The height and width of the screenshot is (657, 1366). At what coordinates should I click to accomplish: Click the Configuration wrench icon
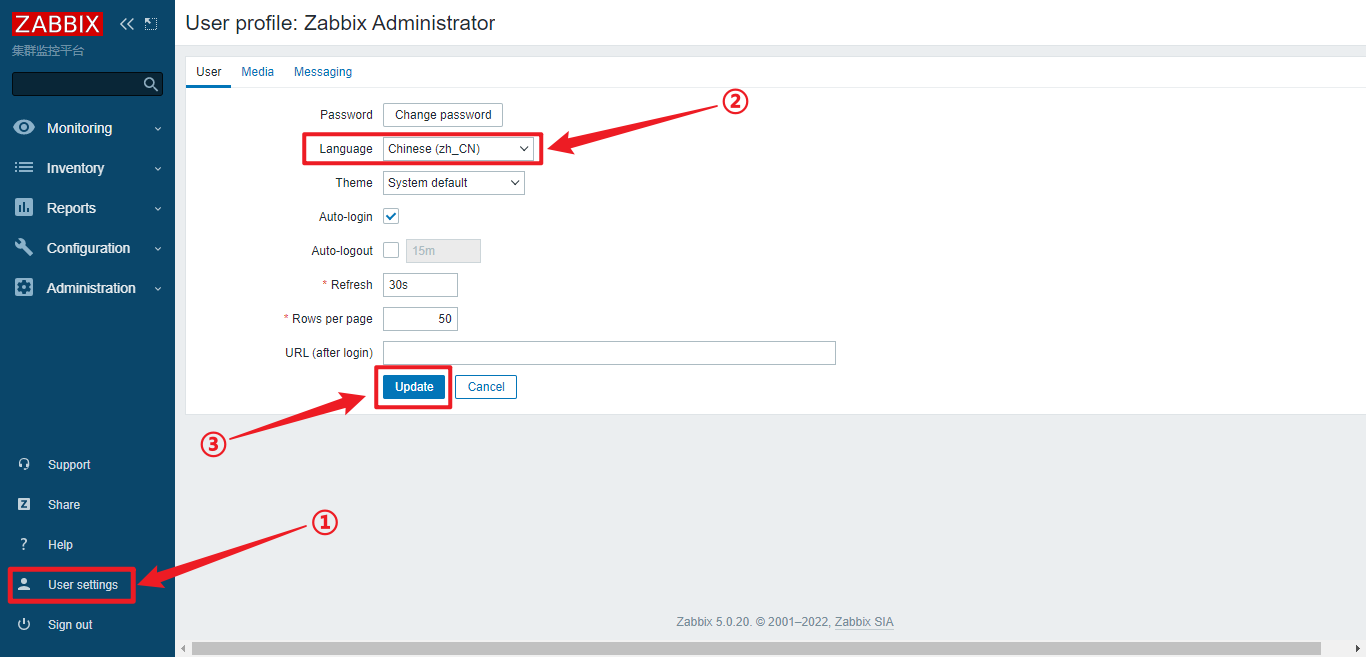(x=24, y=248)
